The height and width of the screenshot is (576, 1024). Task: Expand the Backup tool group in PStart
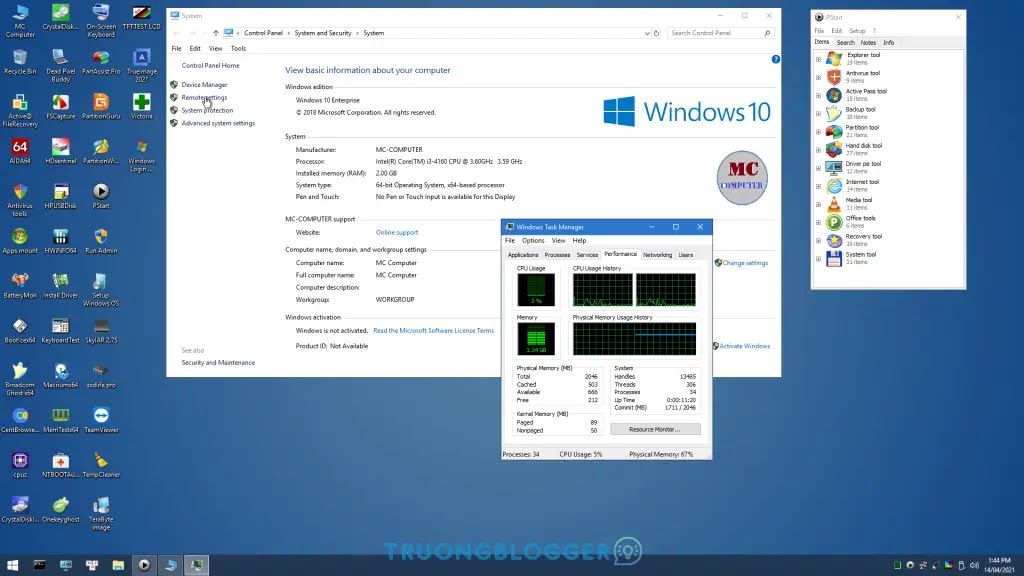click(818, 114)
